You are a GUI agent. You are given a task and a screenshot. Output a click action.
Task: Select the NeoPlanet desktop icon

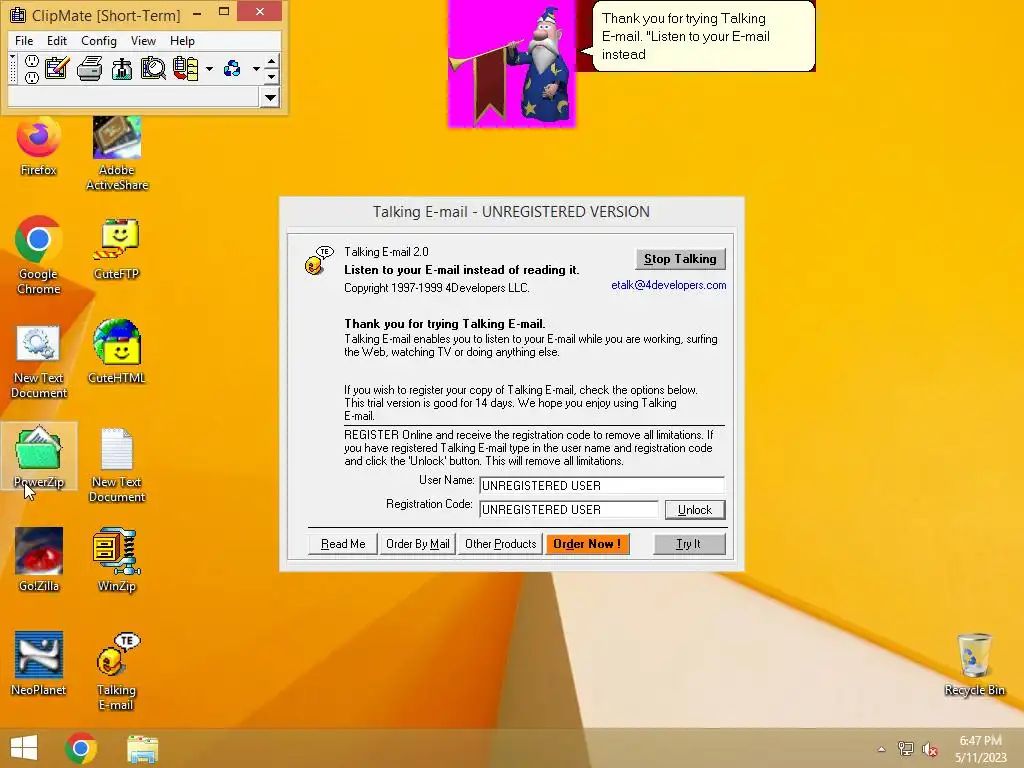[x=39, y=664]
